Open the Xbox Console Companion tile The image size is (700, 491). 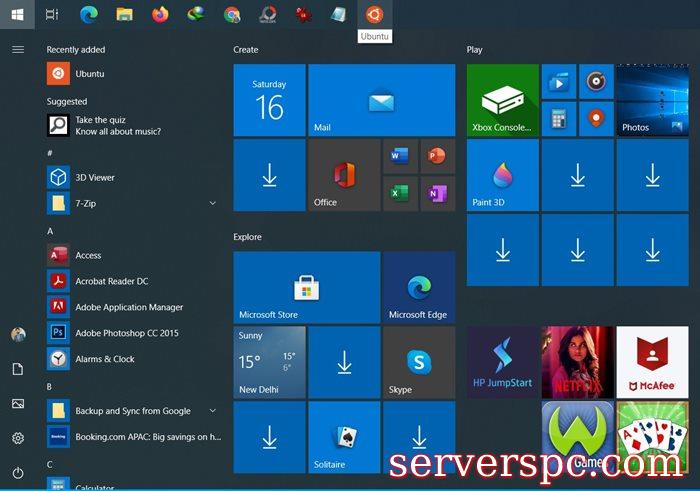pyautogui.click(x=502, y=100)
